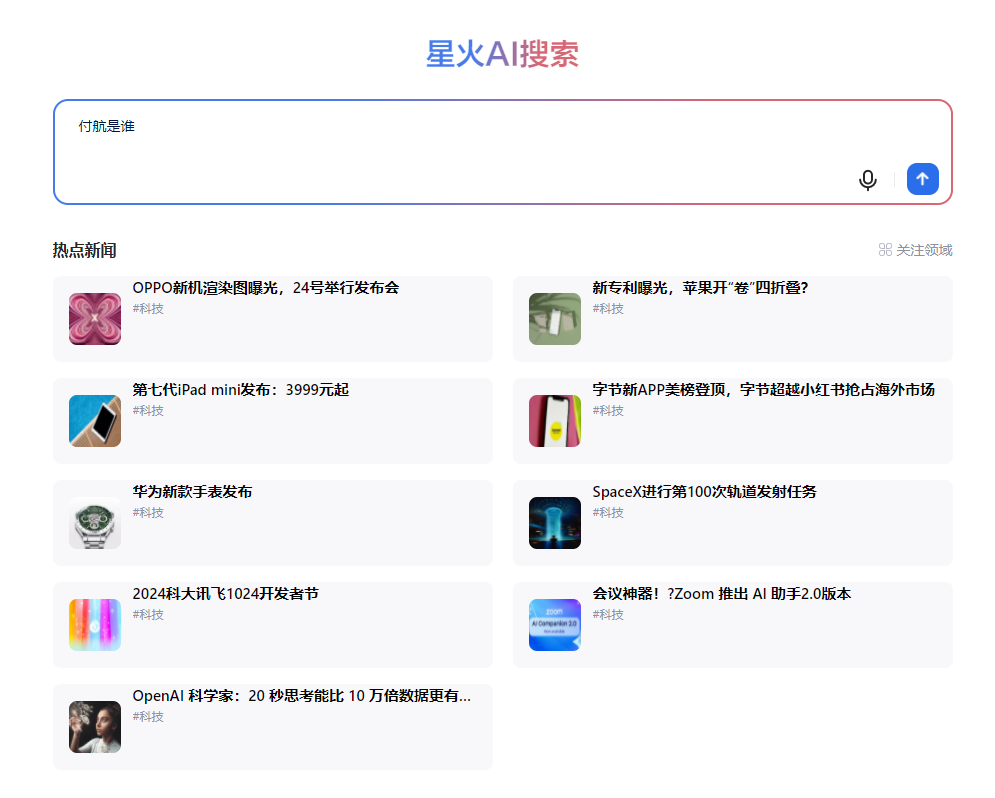Open the Zoom AI 助手2.0版本 headline

coord(722,594)
